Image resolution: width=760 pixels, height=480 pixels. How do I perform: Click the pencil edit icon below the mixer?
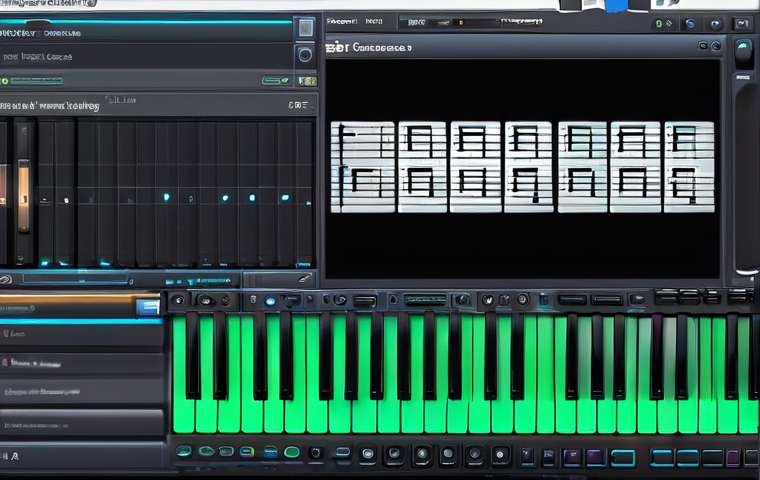tap(304, 278)
